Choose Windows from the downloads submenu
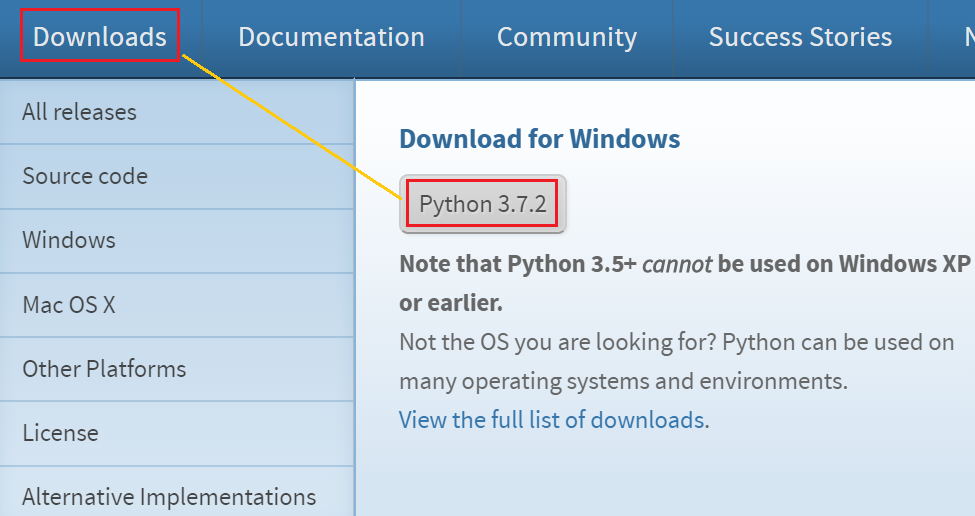This screenshot has height=516, width=975. click(69, 240)
